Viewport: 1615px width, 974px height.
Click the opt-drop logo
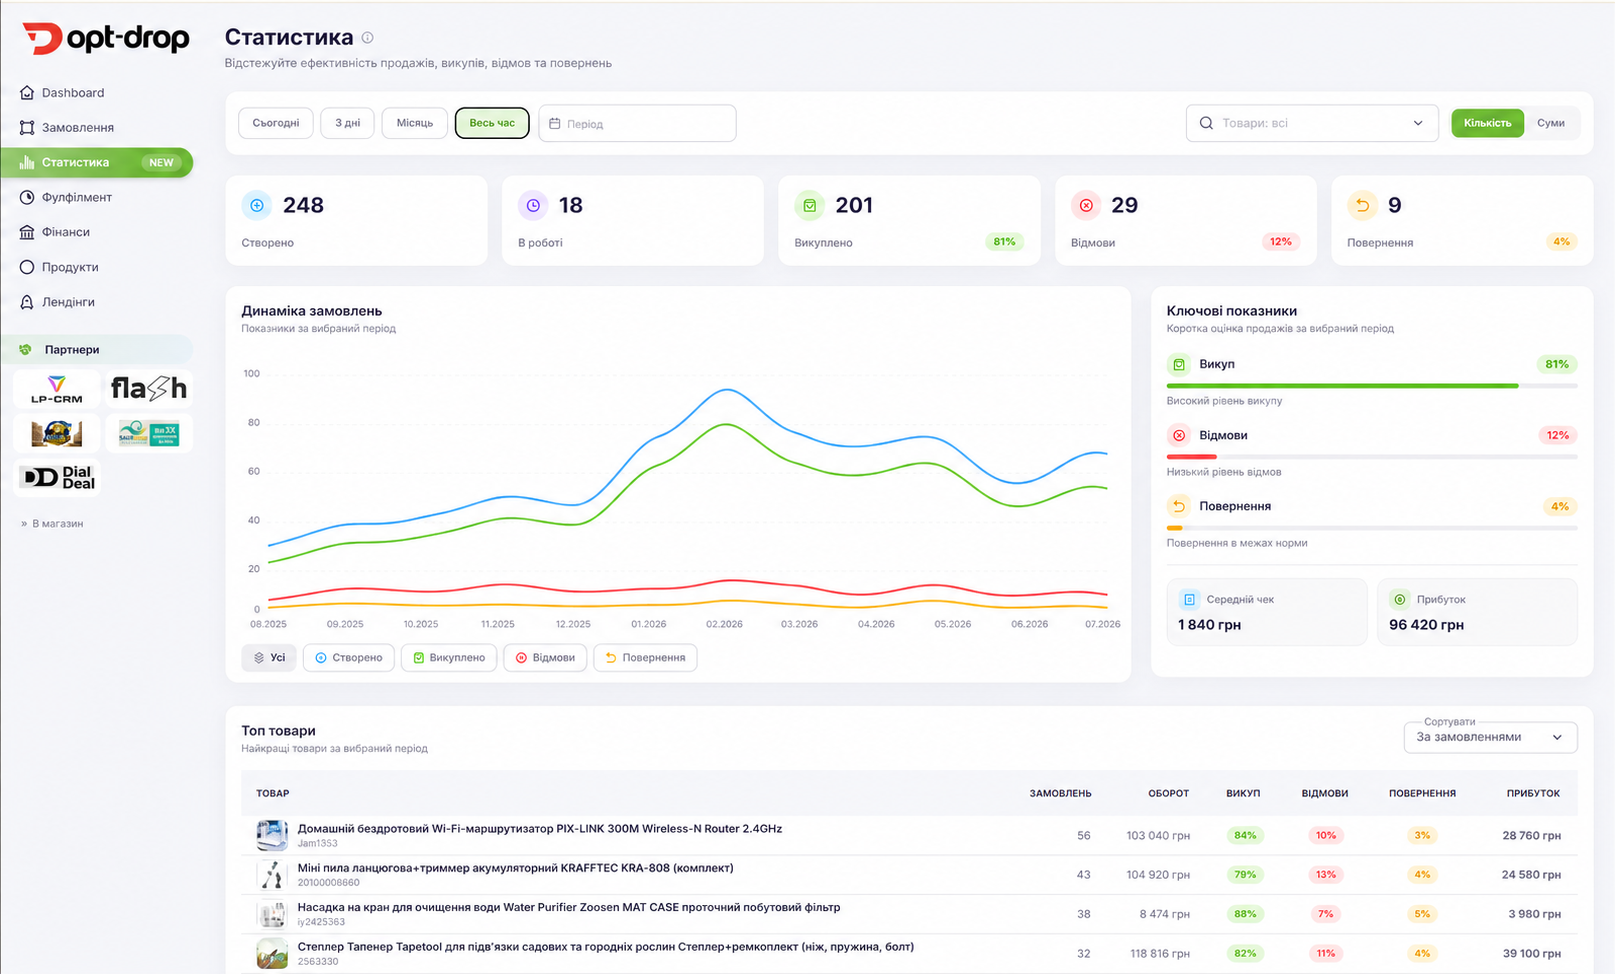click(106, 39)
